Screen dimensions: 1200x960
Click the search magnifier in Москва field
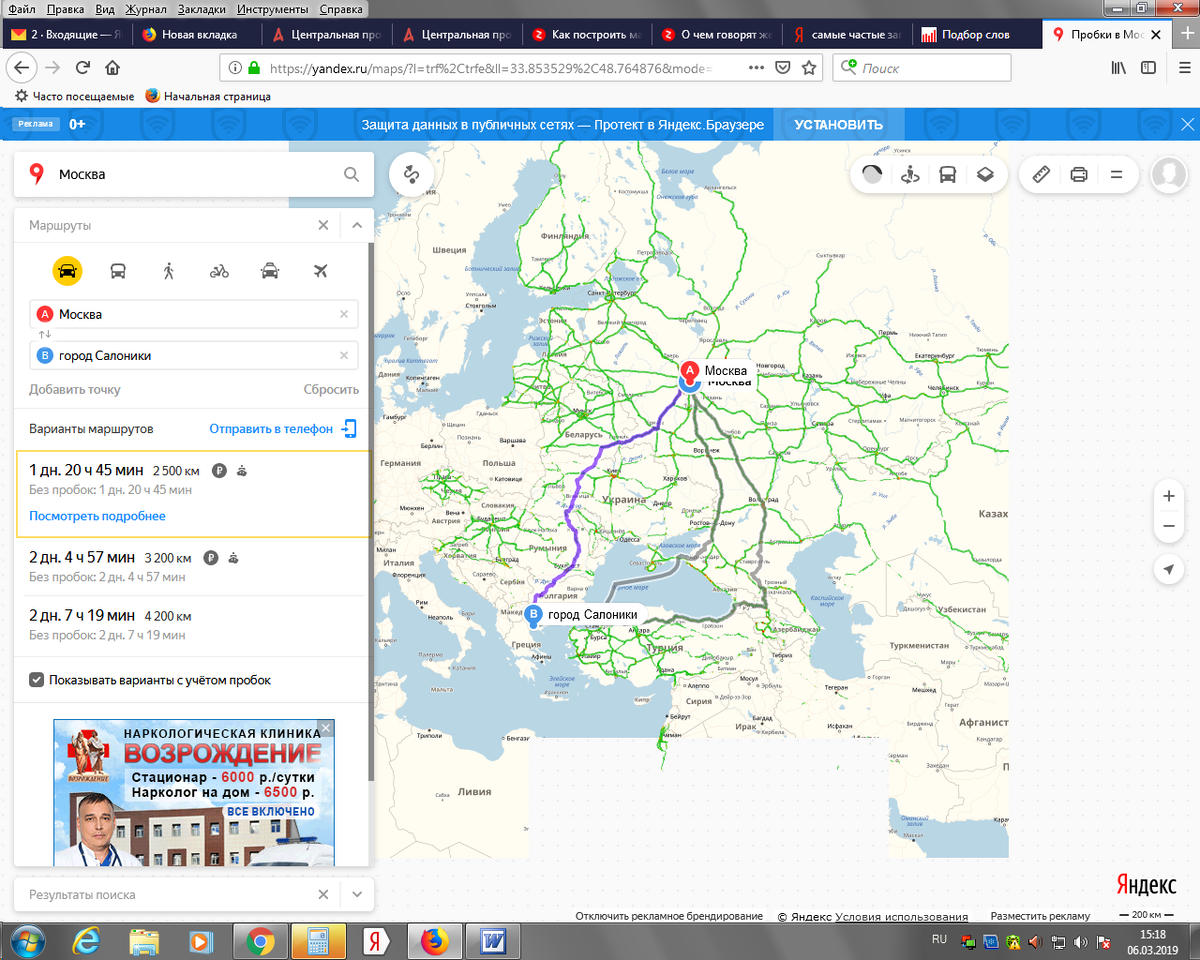click(351, 174)
